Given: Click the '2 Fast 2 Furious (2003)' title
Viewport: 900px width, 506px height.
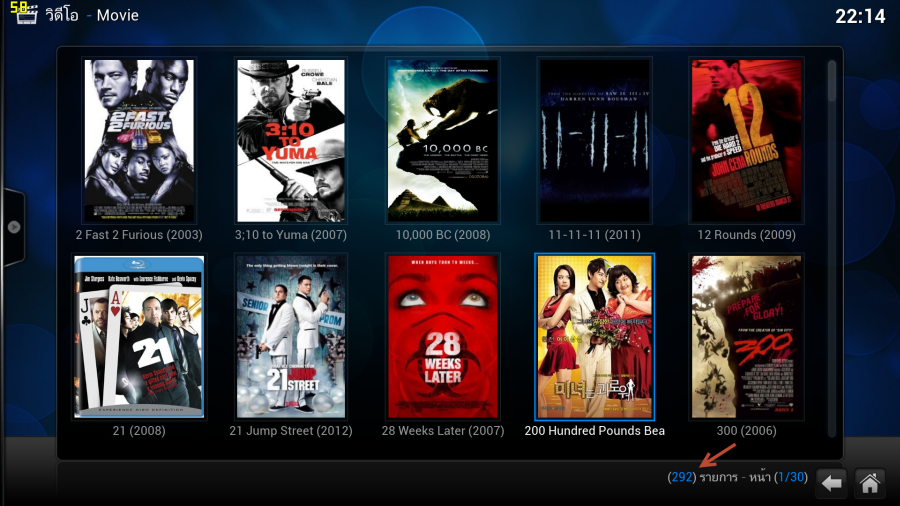Looking at the screenshot, I should click(139, 235).
